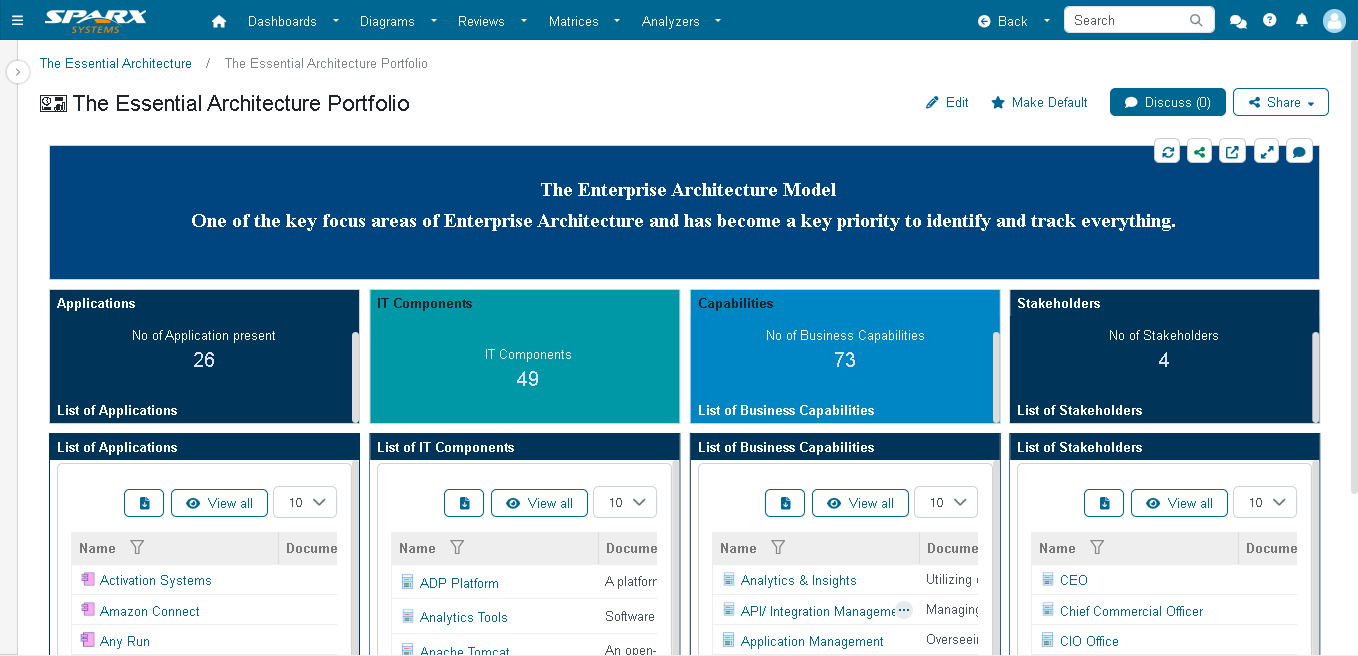Filter the Name column in IT Components
Image resolution: width=1358 pixels, height=656 pixels.
tap(457, 548)
